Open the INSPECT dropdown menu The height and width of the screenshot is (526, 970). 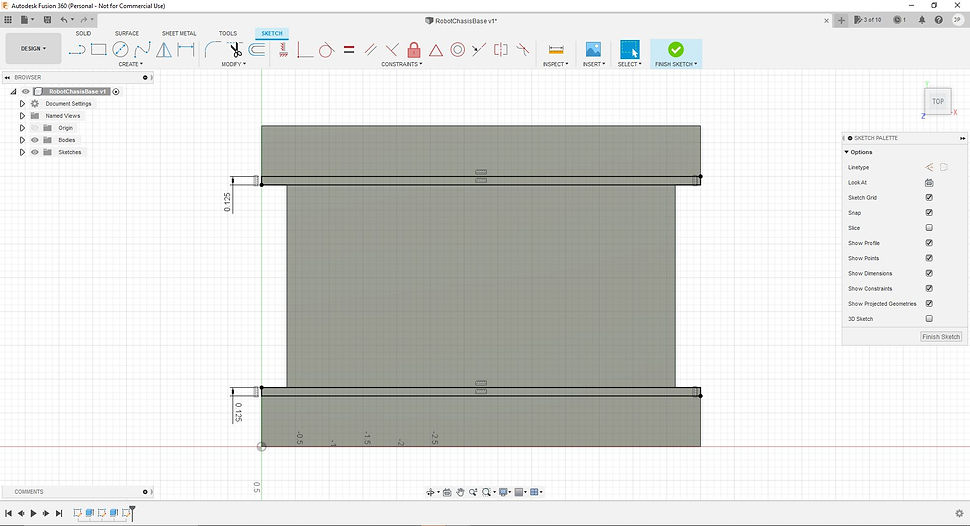[556, 64]
